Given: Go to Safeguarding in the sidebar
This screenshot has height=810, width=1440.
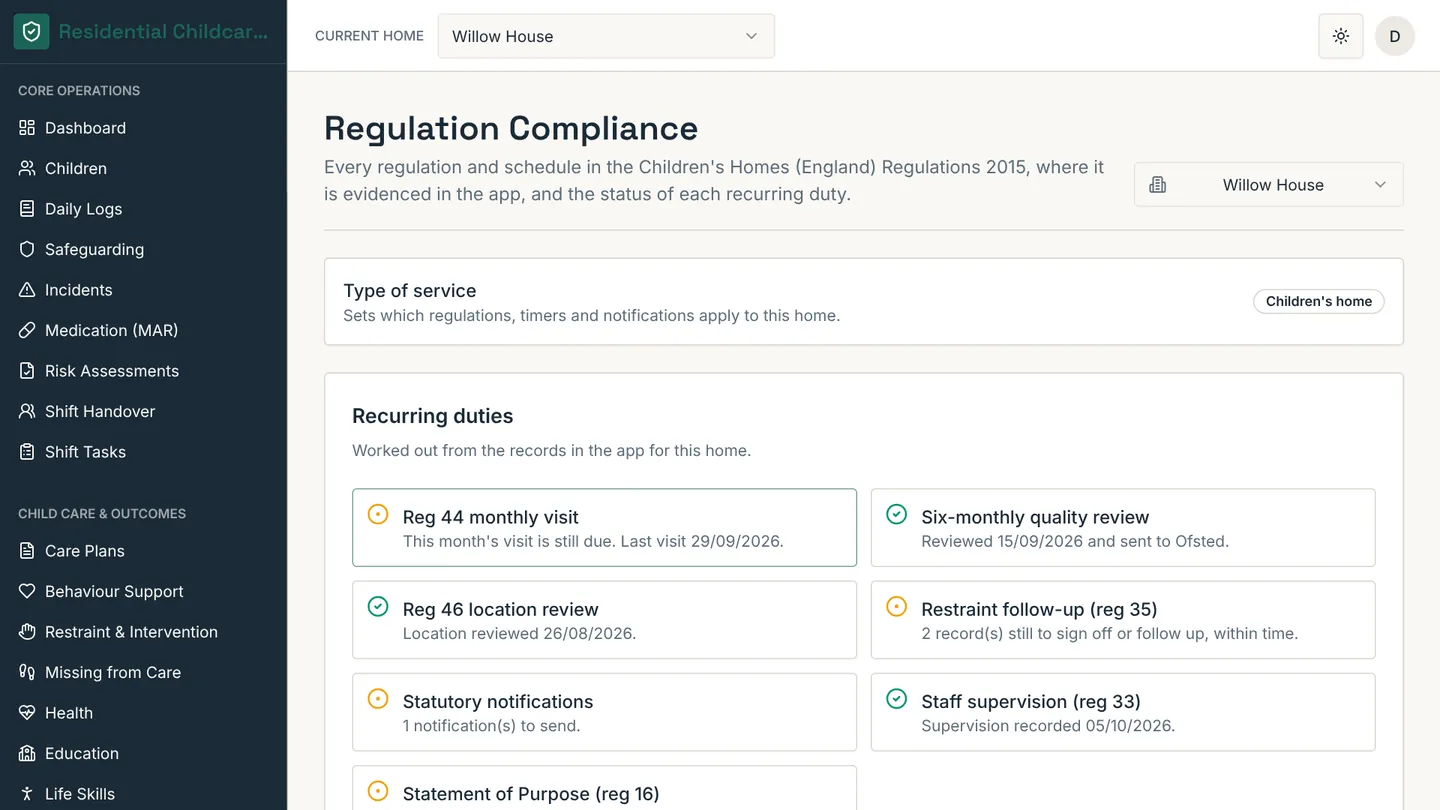Looking at the screenshot, I should (143, 249).
